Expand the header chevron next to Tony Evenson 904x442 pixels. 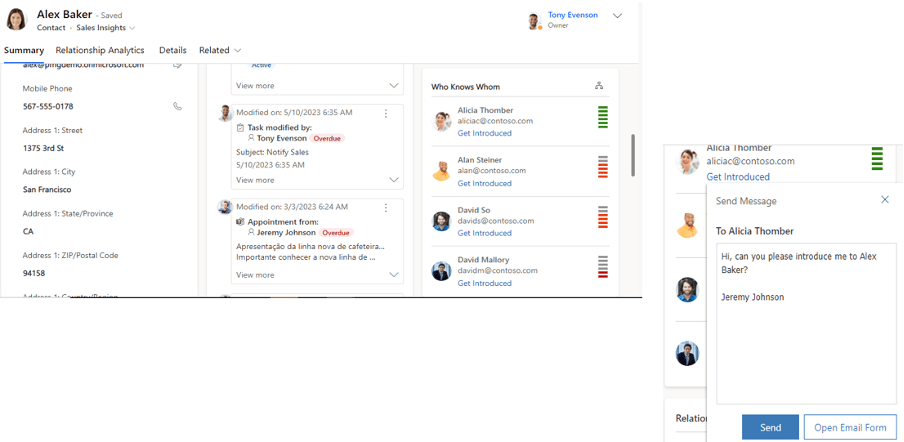pos(617,16)
